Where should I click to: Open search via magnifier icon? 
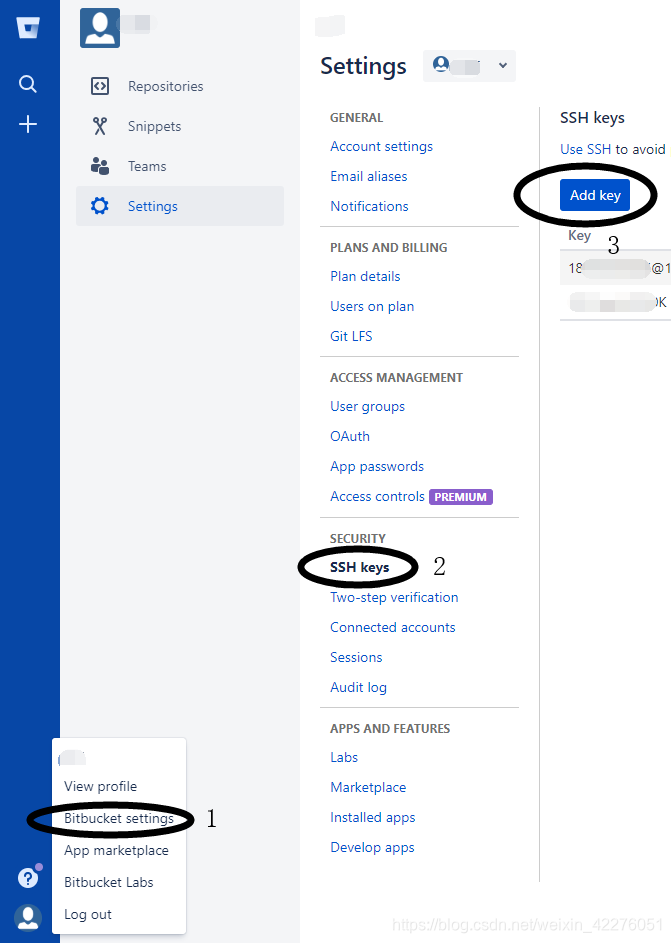28,84
